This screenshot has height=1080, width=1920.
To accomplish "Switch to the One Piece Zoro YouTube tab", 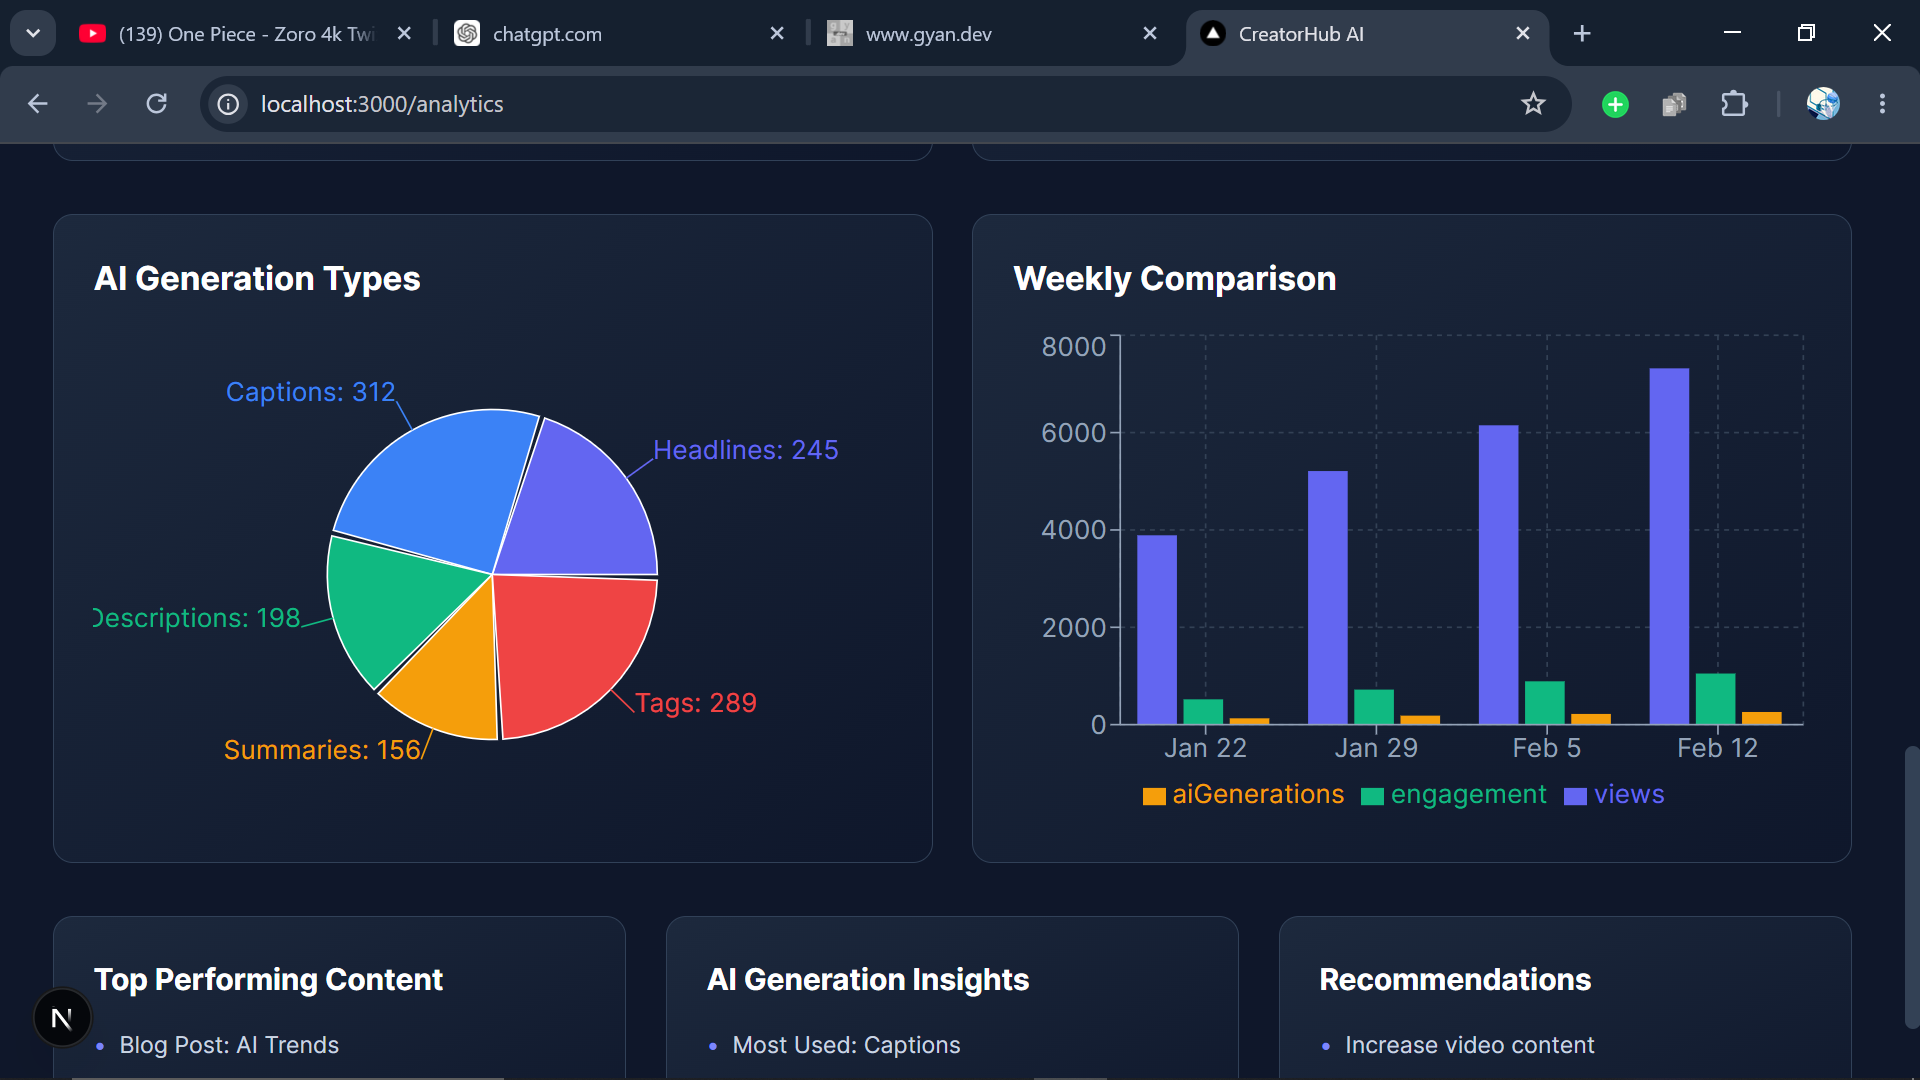I will pyautogui.click(x=246, y=34).
